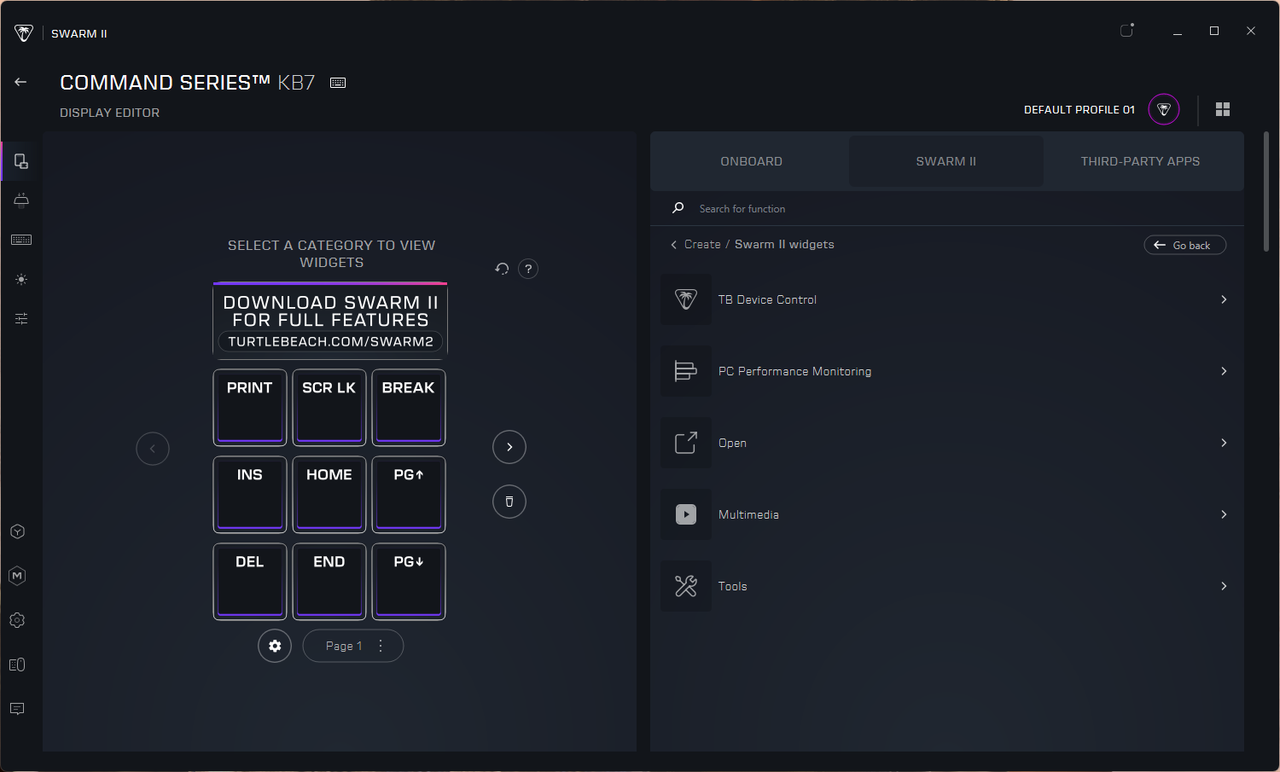Select the INS display key
Viewport: 1280px width, 772px height.
tap(250, 495)
